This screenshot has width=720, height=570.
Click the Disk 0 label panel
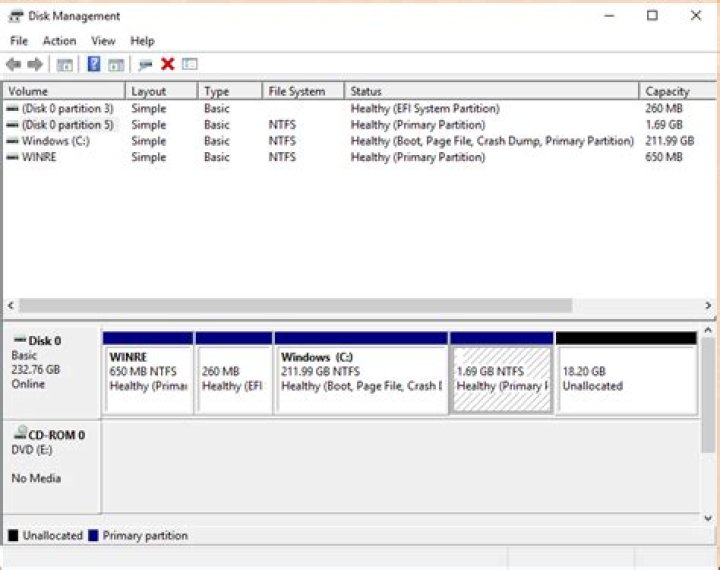52,372
